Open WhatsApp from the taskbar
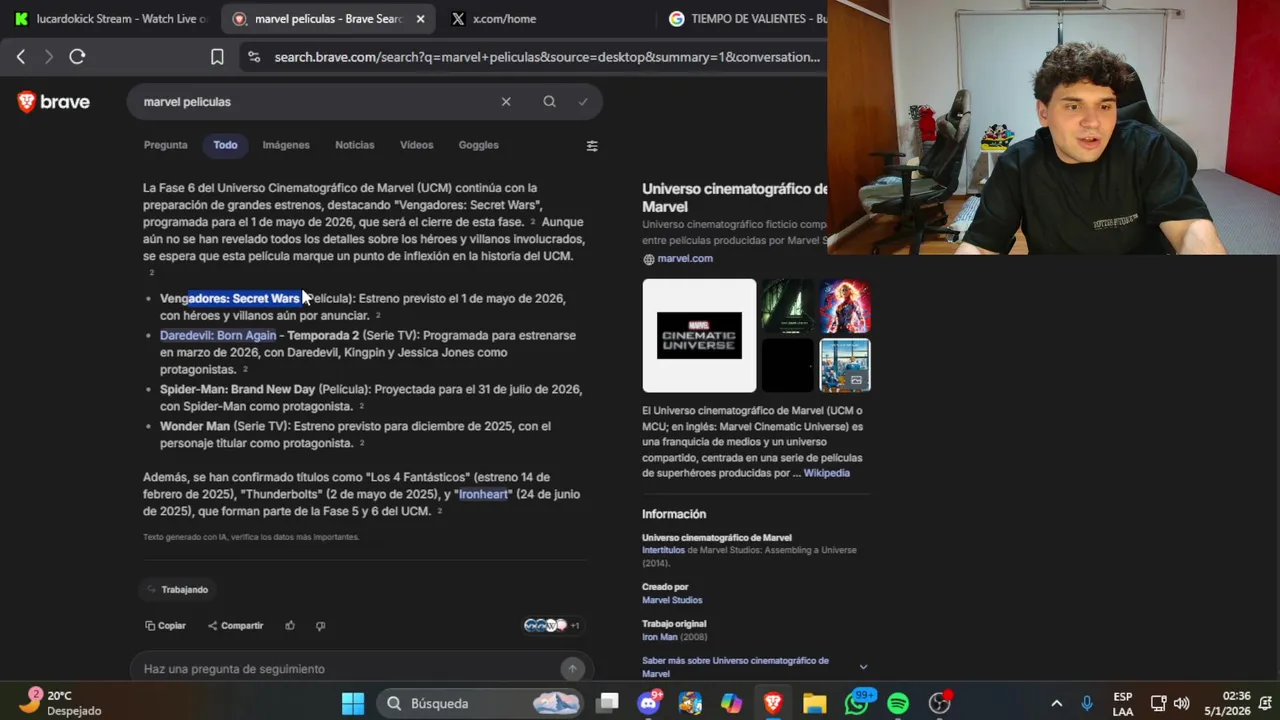 coord(857,704)
